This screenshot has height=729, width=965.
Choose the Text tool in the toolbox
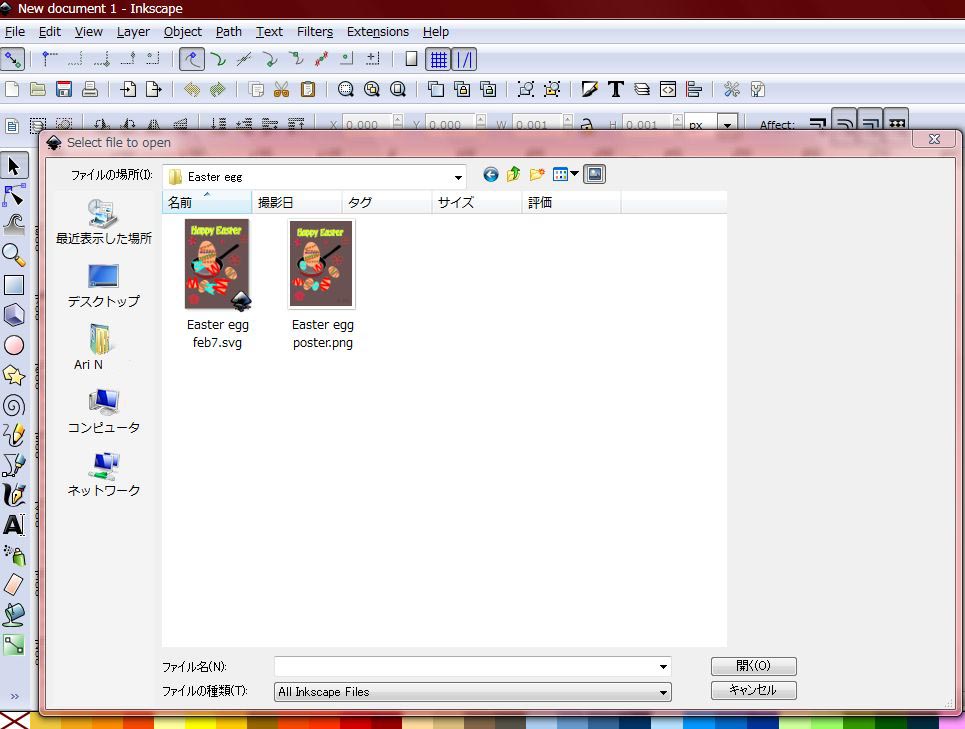(x=15, y=525)
